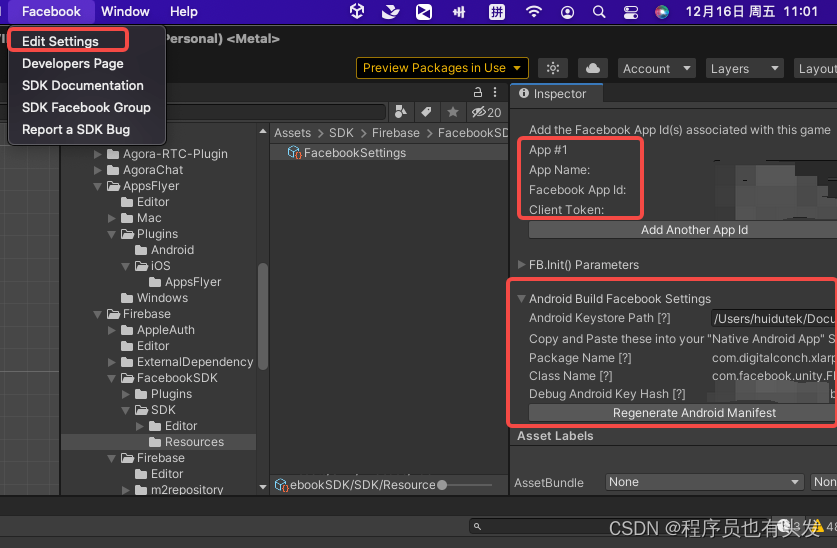The height and width of the screenshot is (548, 837).
Task: Click search by type icon
Action: (x=401, y=112)
